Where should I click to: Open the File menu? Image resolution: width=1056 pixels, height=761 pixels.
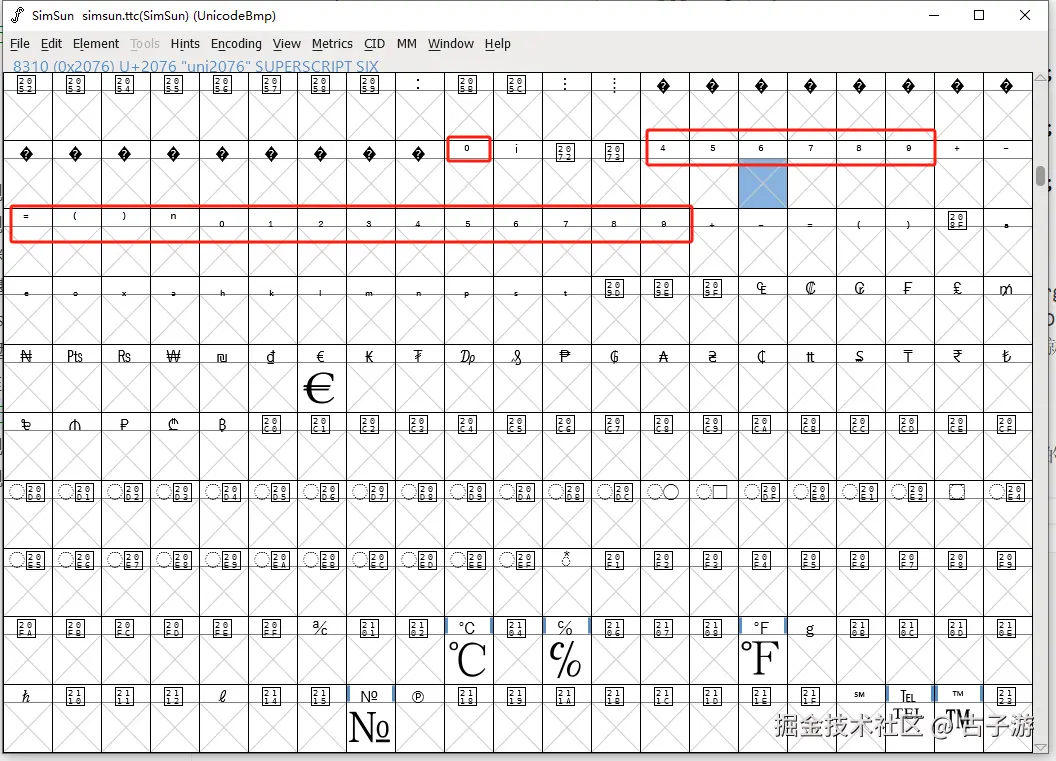point(20,44)
